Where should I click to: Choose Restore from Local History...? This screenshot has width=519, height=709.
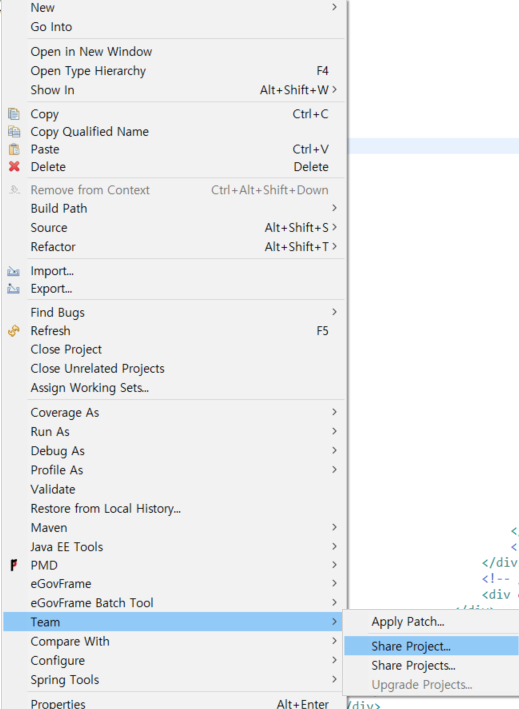coord(174,509)
